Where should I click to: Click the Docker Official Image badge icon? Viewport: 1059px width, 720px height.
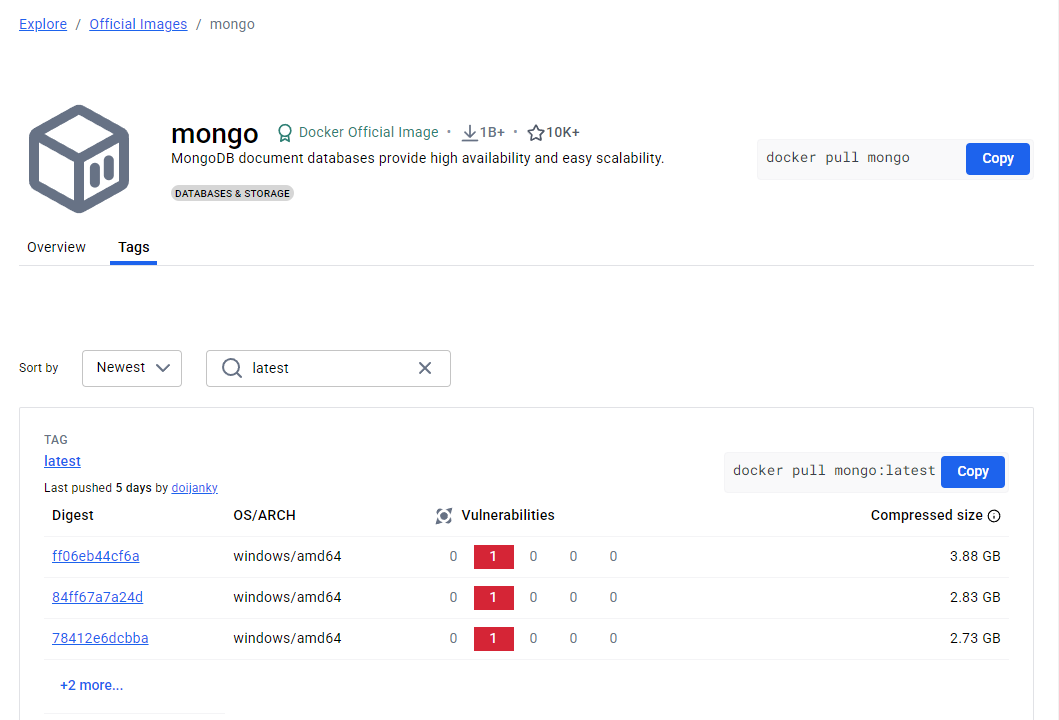285,133
